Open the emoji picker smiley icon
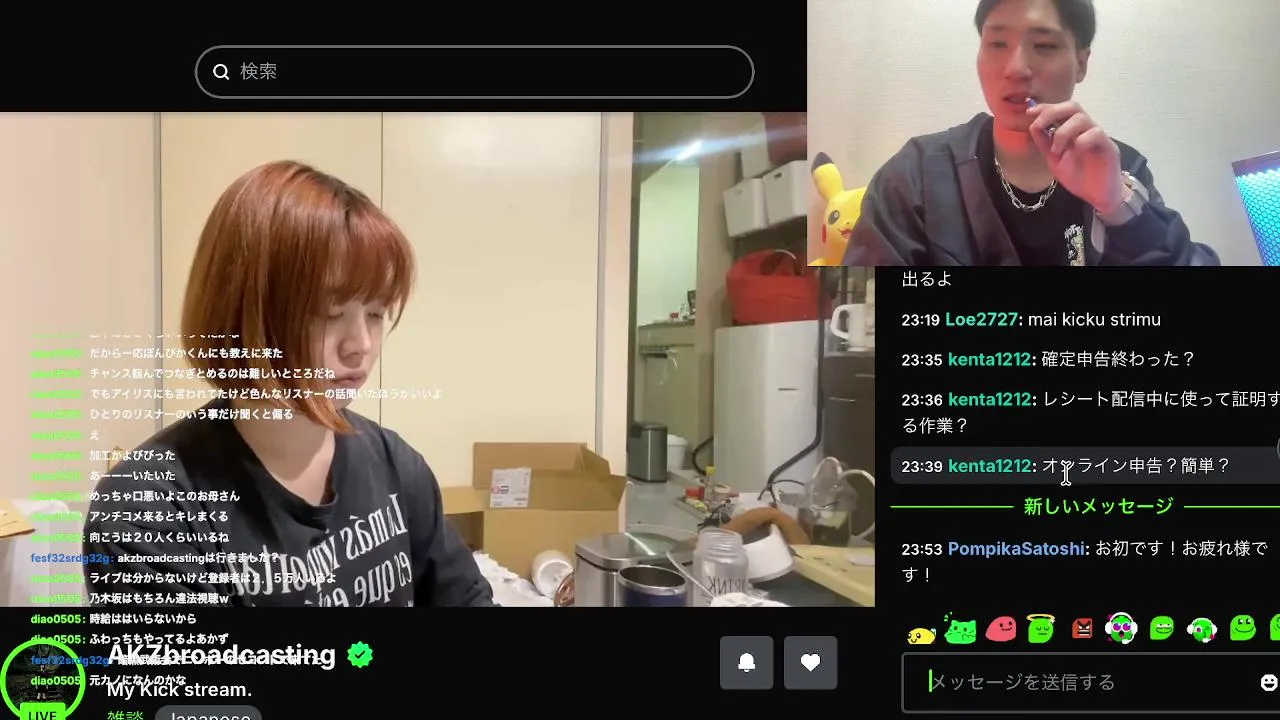Screen dimensions: 1280x720 pos(1269,682)
